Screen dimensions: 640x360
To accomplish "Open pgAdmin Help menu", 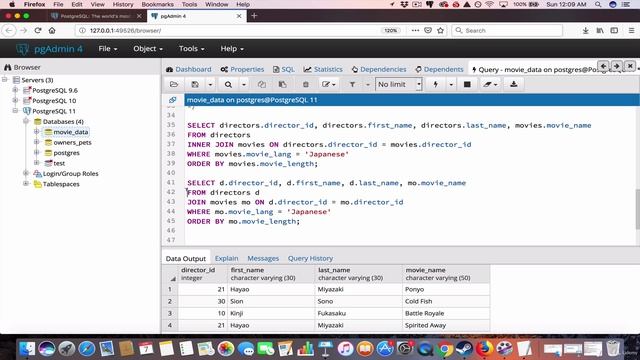I will [x=232, y=49].
